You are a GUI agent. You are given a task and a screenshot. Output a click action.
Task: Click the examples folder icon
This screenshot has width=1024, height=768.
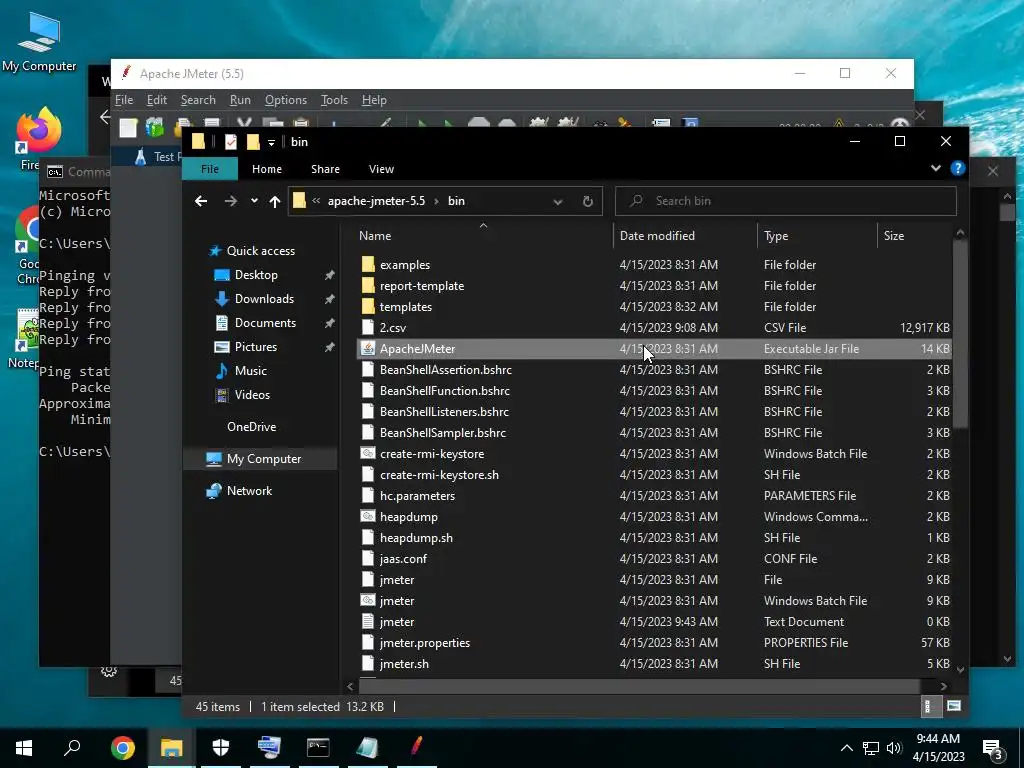click(x=368, y=264)
